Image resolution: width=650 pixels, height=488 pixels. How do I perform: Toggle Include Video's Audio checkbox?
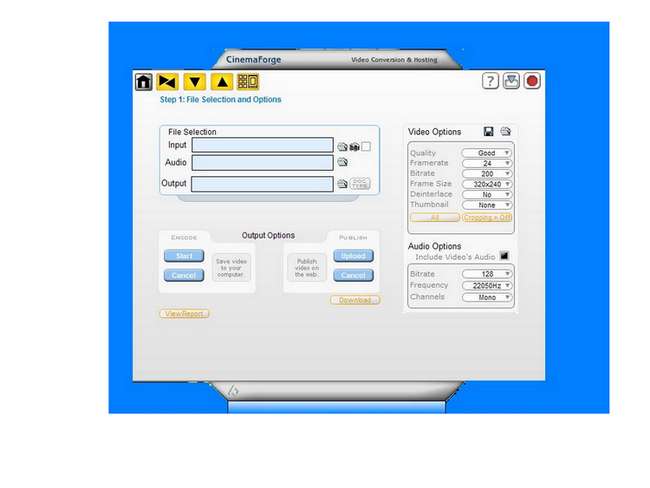pyautogui.click(x=504, y=256)
